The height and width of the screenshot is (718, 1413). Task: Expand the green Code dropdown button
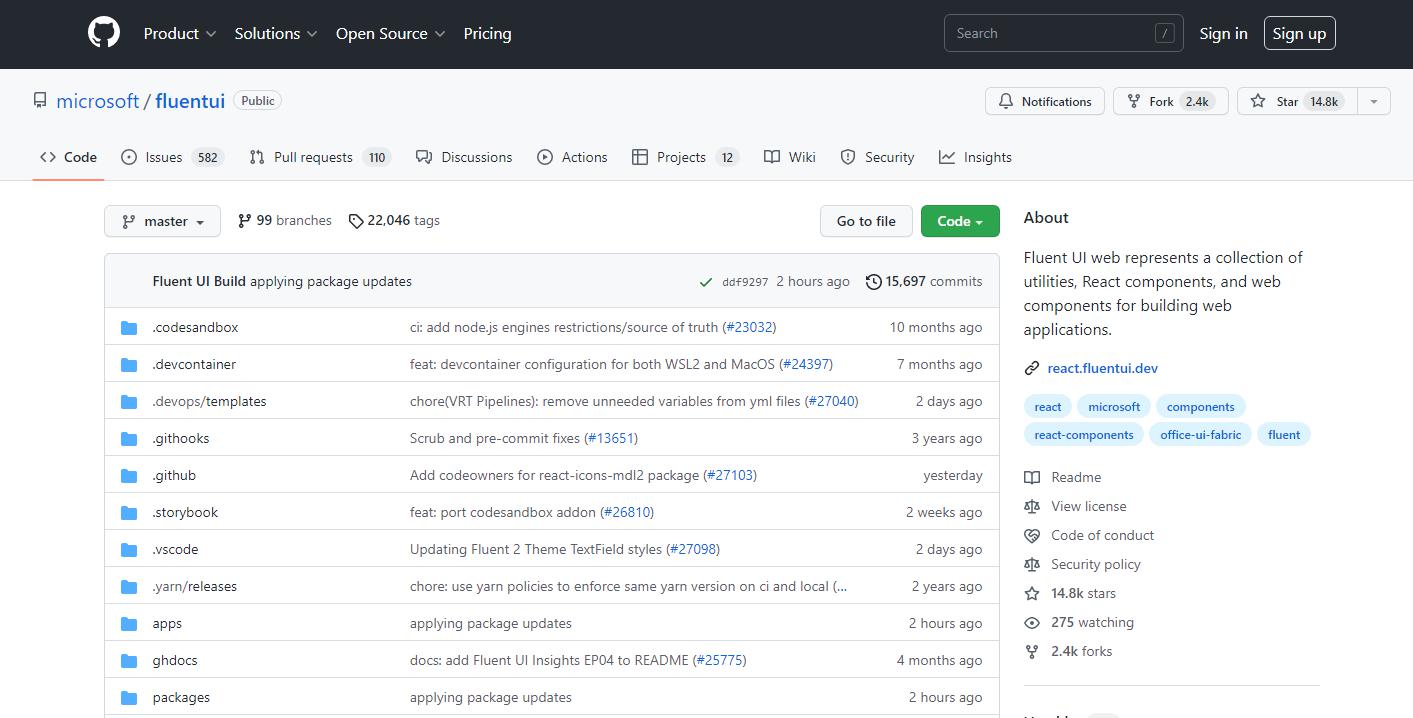(x=959, y=221)
